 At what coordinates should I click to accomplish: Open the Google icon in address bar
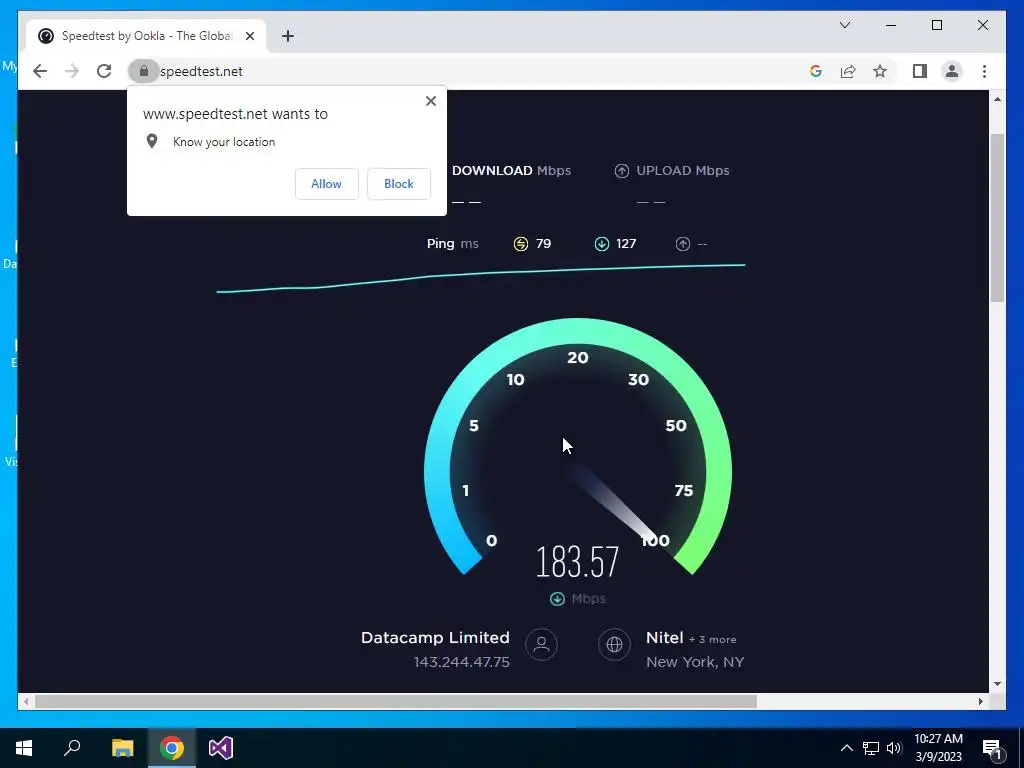tap(816, 71)
